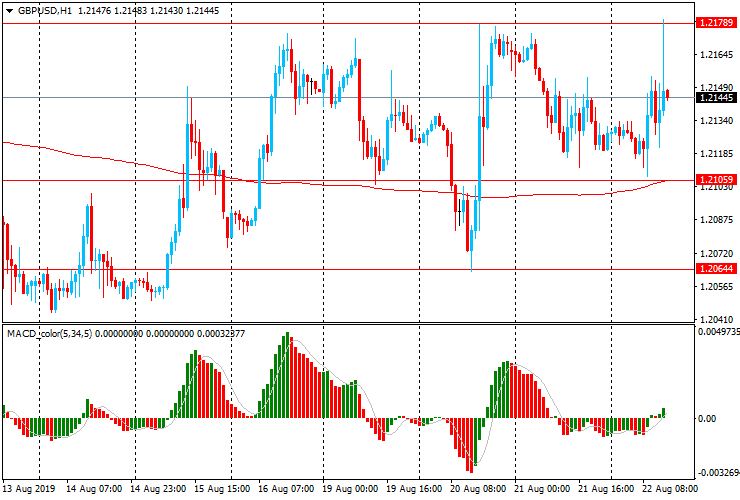Click the 1.21645 price scale value
Image resolution: width=740 pixels, height=500 pixels.
(717, 55)
